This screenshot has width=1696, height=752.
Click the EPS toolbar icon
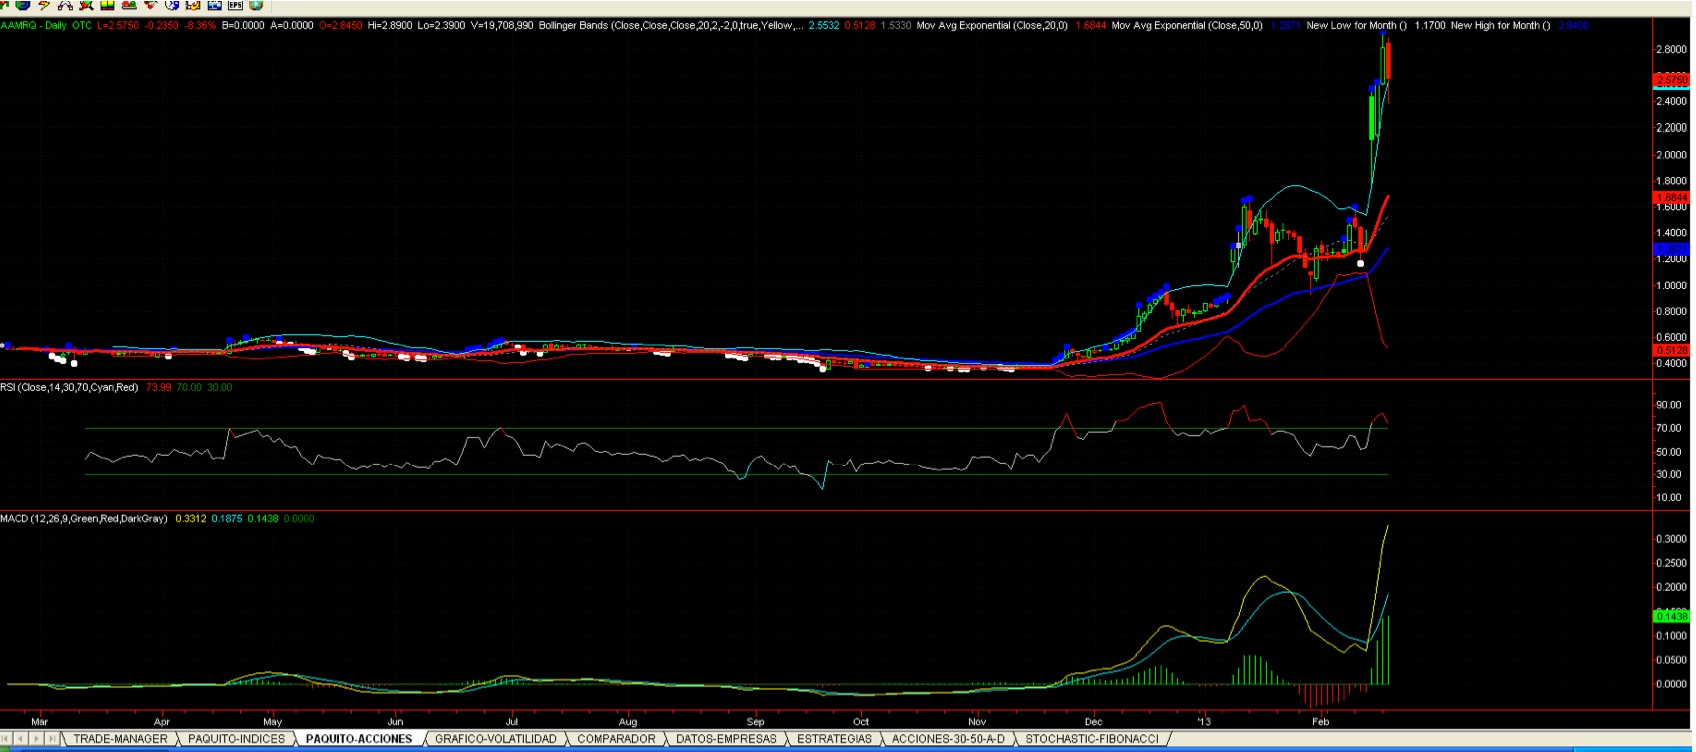[235, 5]
